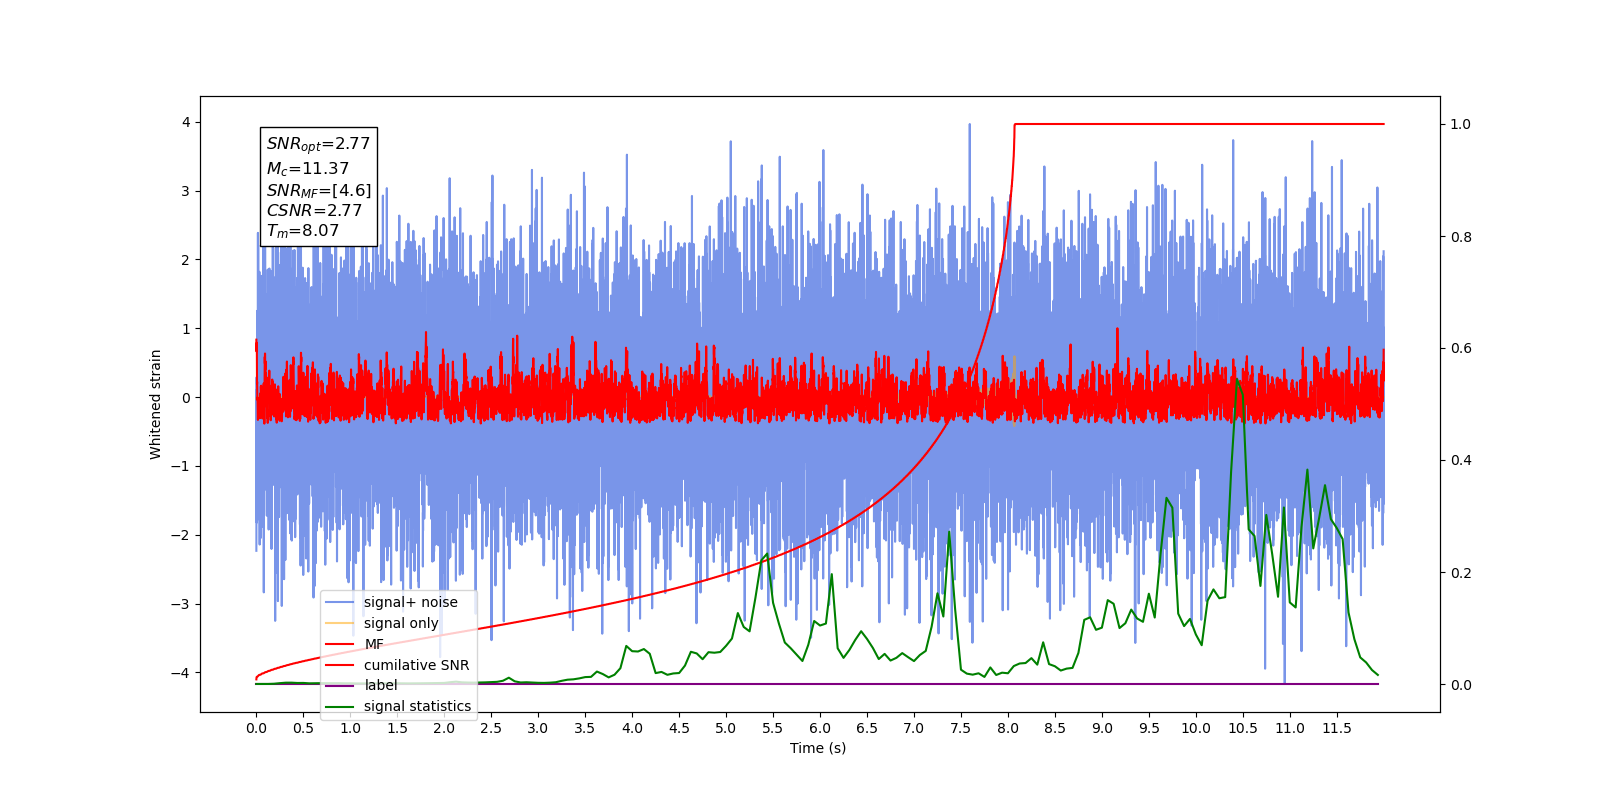Image resolution: width=1600 pixels, height=800 pixels.
Task: Click the −1 tick on the strain axis
Action: [x=182, y=466]
